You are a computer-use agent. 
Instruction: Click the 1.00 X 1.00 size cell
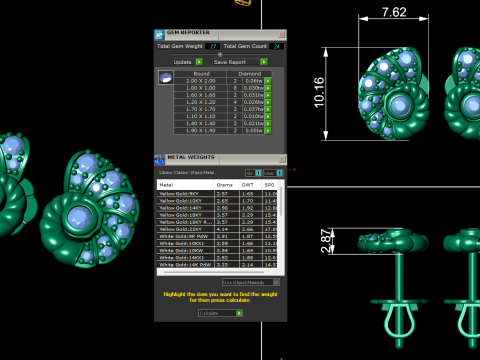[x=201, y=88]
